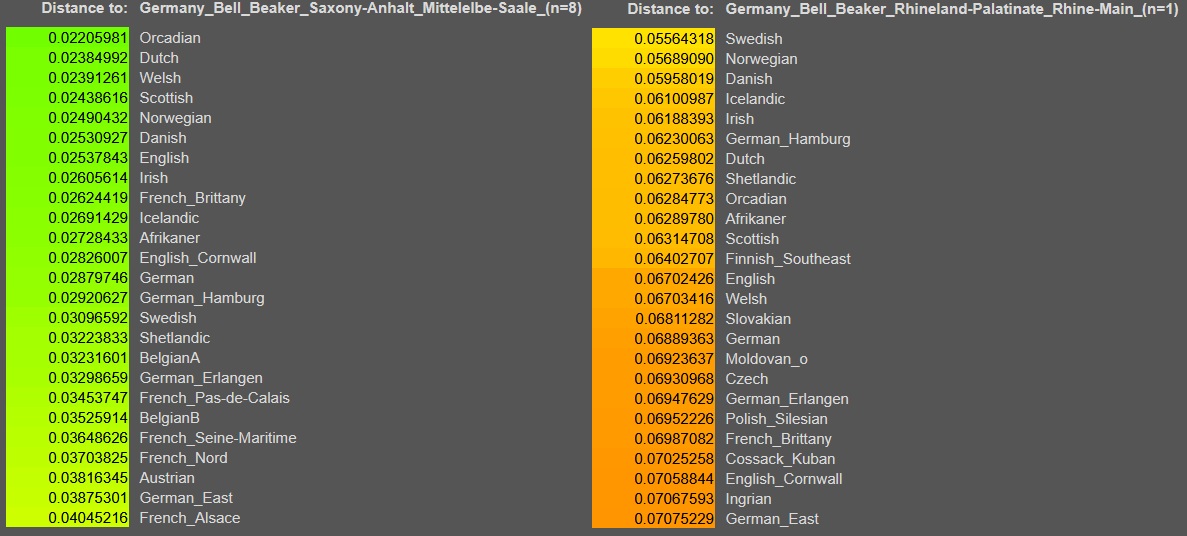Image resolution: width=1187 pixels, height=536 pixels.
Task: Select Icelandic in the Saxony-Anhalt list
Action: (169, 218)
